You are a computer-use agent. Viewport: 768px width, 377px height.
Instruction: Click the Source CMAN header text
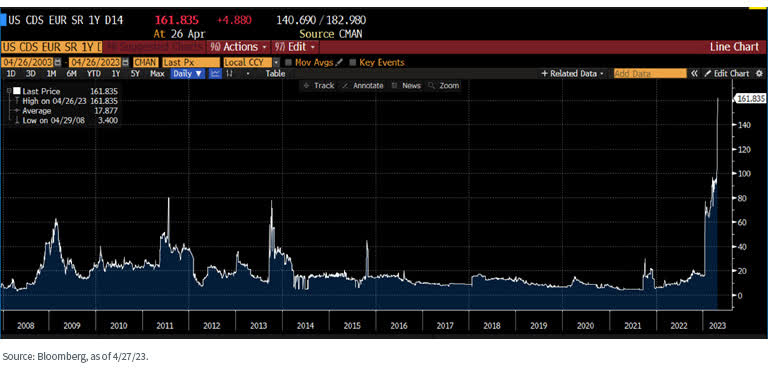click(x=331, y=34)
